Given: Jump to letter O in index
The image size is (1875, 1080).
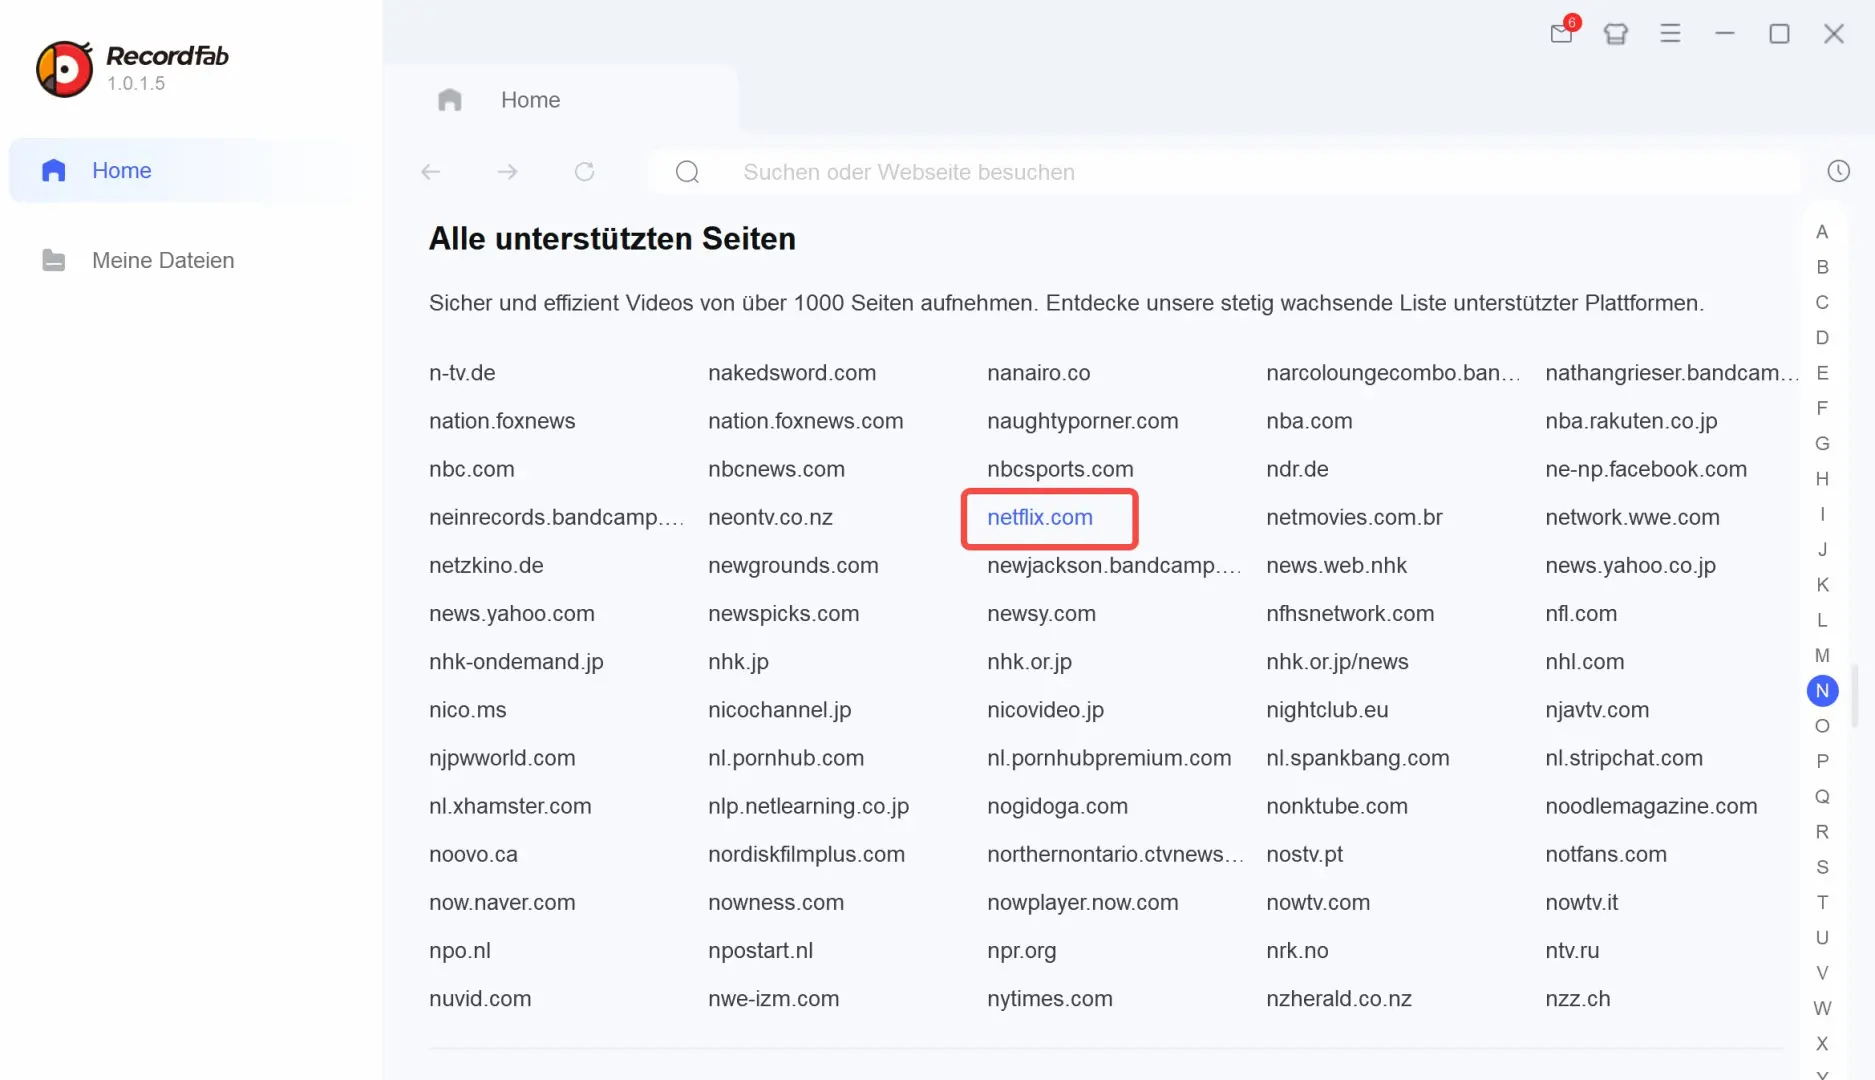Looking at the screenshot, I should click(x=1822, y=726).
